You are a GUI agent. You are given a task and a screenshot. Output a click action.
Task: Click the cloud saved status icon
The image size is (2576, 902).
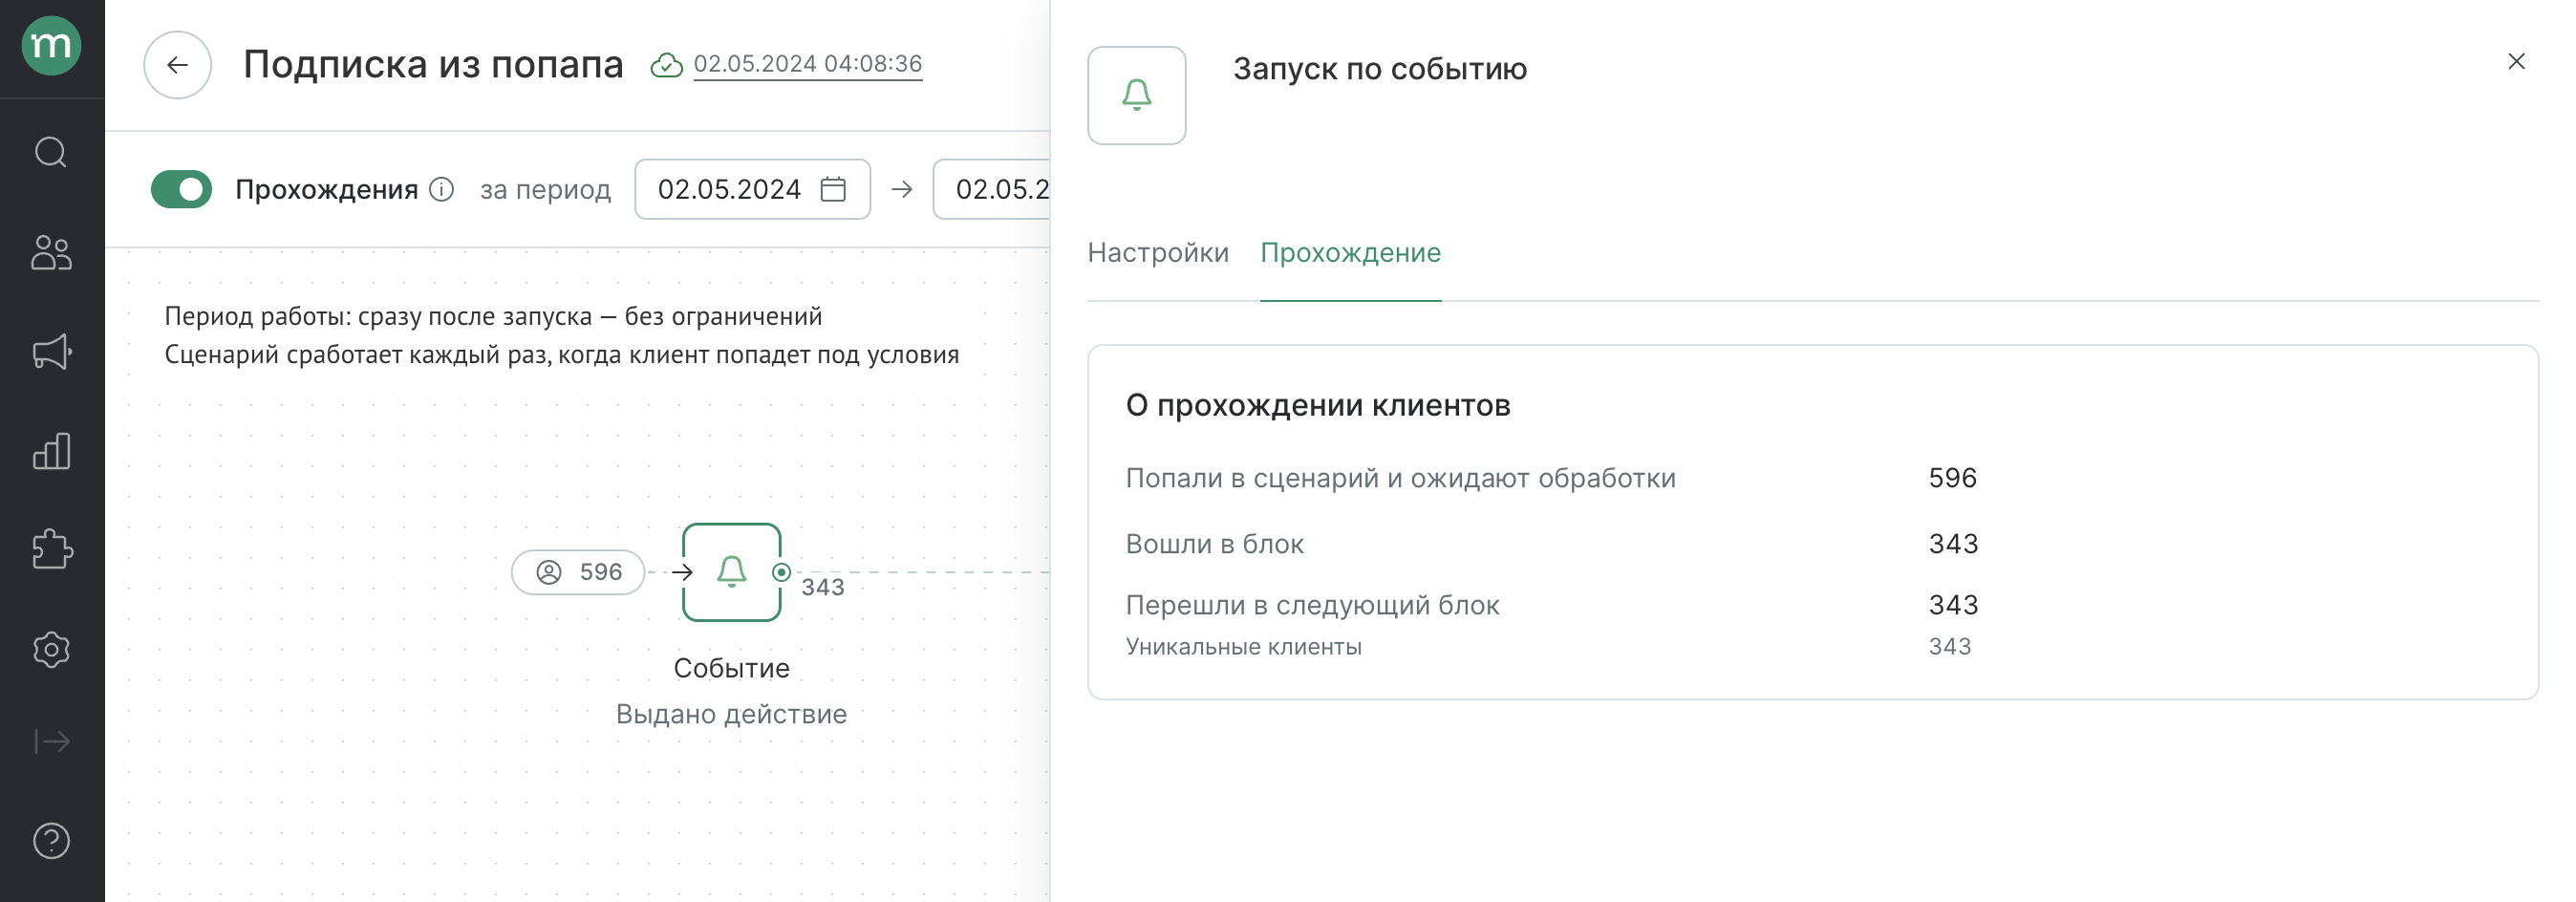coord(666,65)
